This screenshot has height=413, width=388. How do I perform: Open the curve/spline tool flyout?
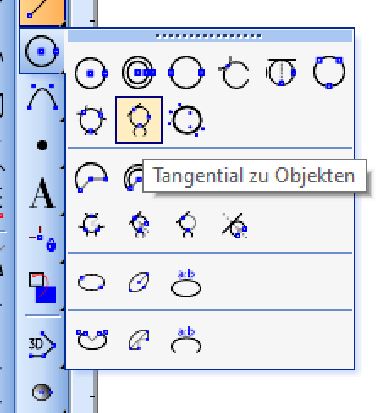[x=42, y=97]
